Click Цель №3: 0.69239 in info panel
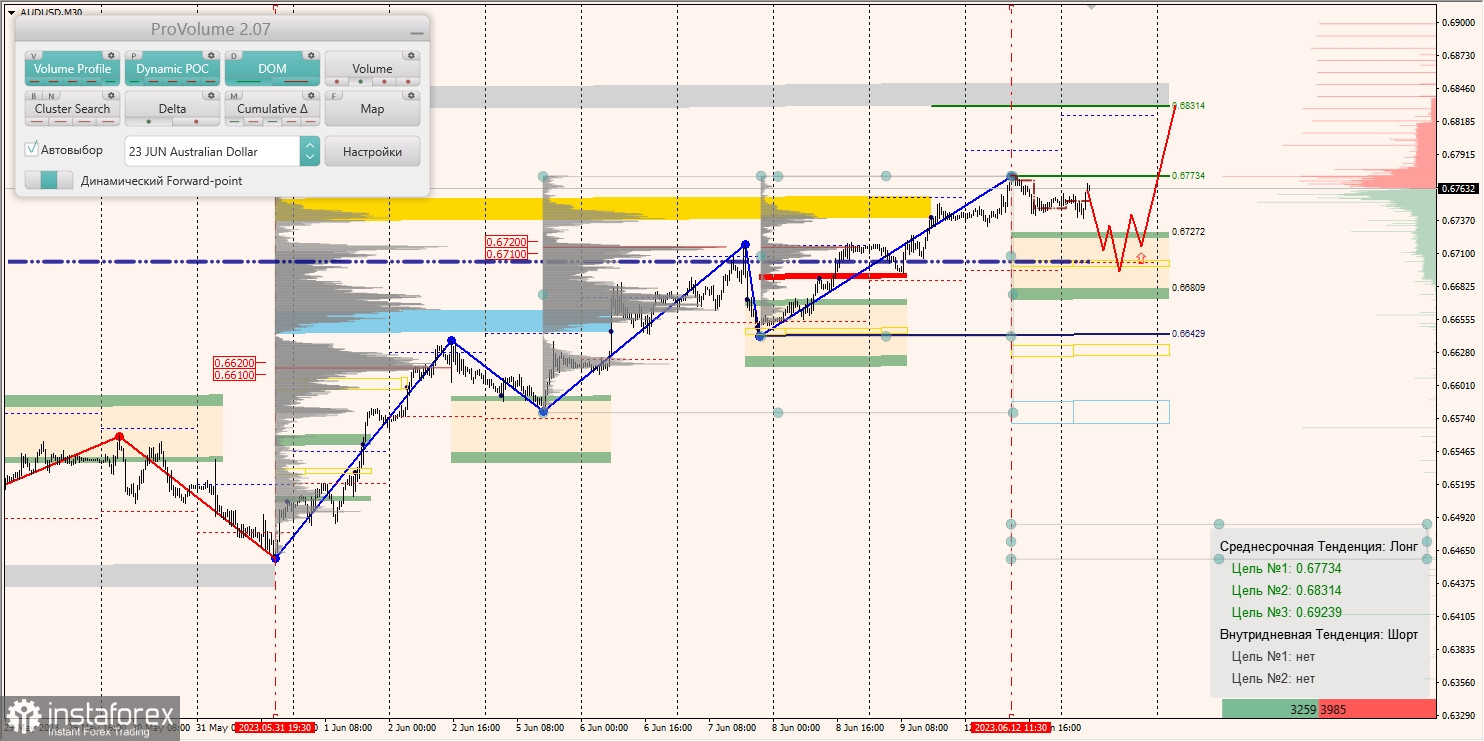Viewport: 1484px width, 741px height. coord(1286,612)
